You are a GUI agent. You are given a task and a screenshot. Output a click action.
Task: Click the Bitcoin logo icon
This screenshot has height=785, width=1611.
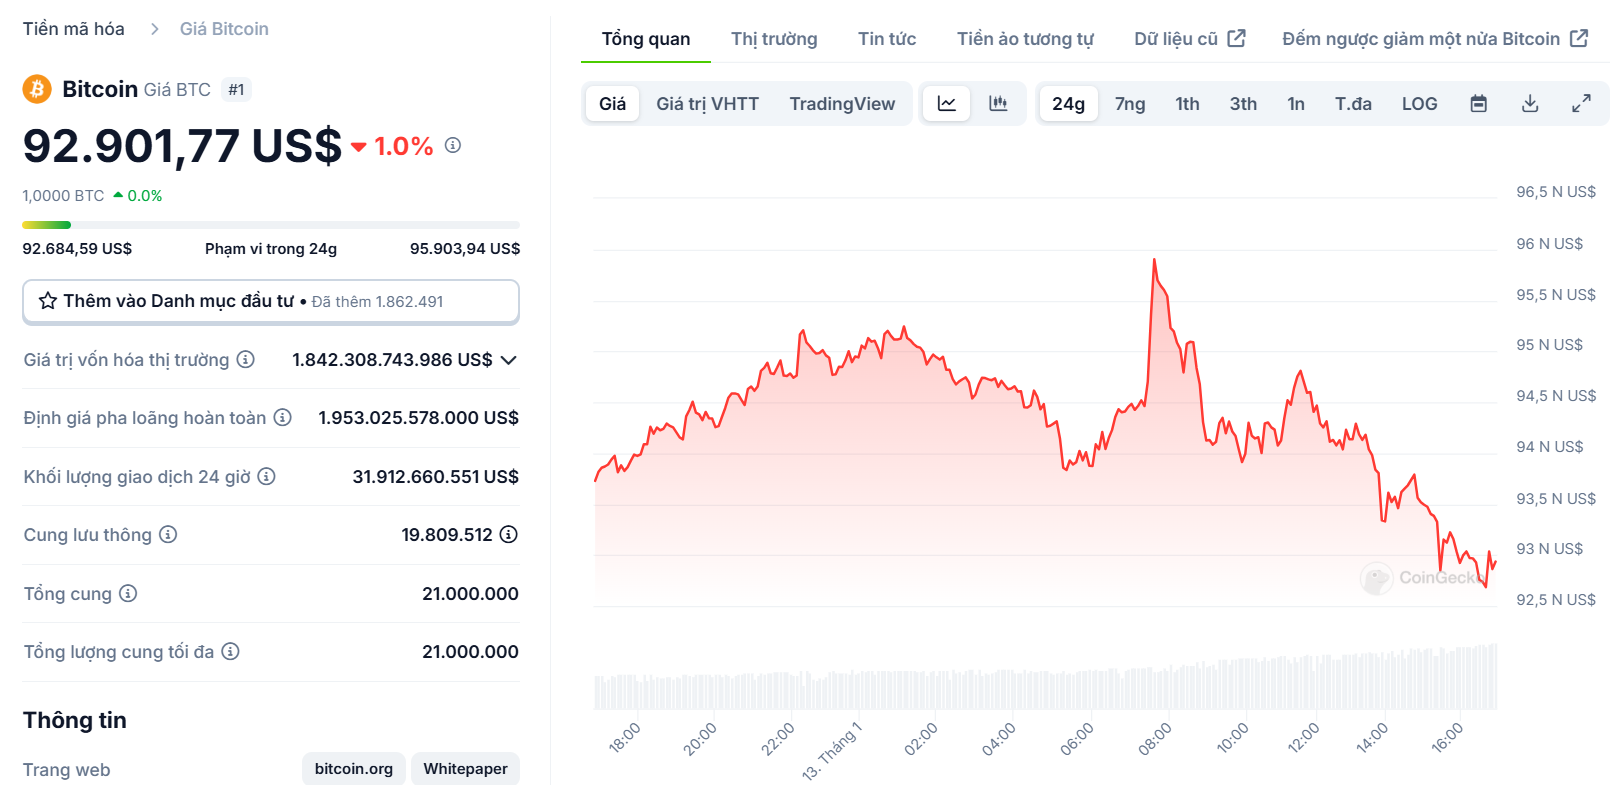point(37,89)
